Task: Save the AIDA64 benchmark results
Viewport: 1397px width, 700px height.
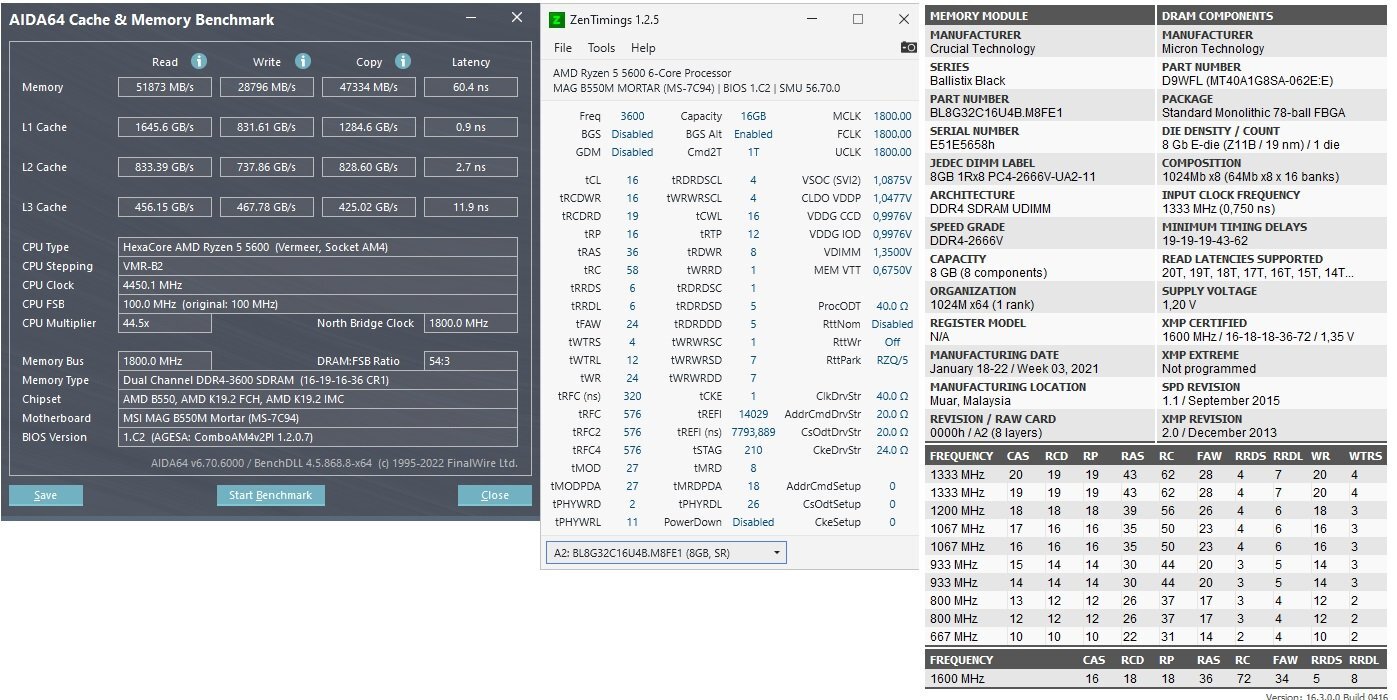Action: pyautogui.click(x=46, y=495)
